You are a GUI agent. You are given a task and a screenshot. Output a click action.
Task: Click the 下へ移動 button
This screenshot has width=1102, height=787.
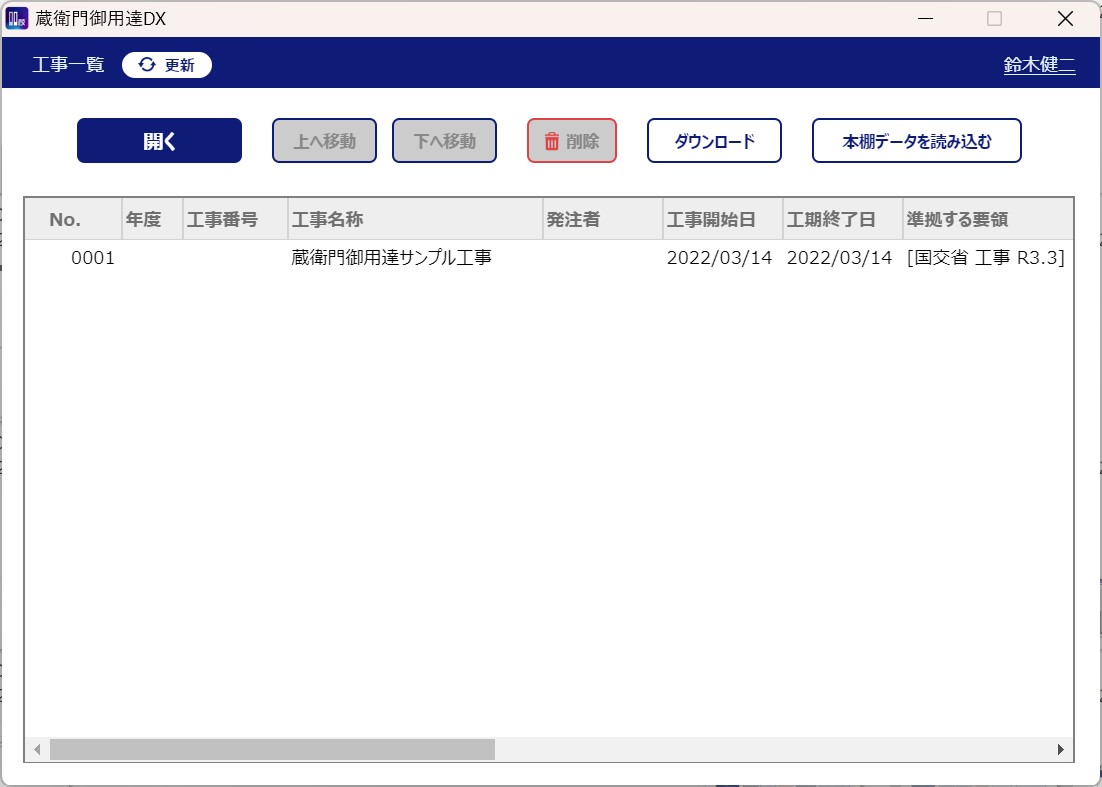[x=444, y=141]
